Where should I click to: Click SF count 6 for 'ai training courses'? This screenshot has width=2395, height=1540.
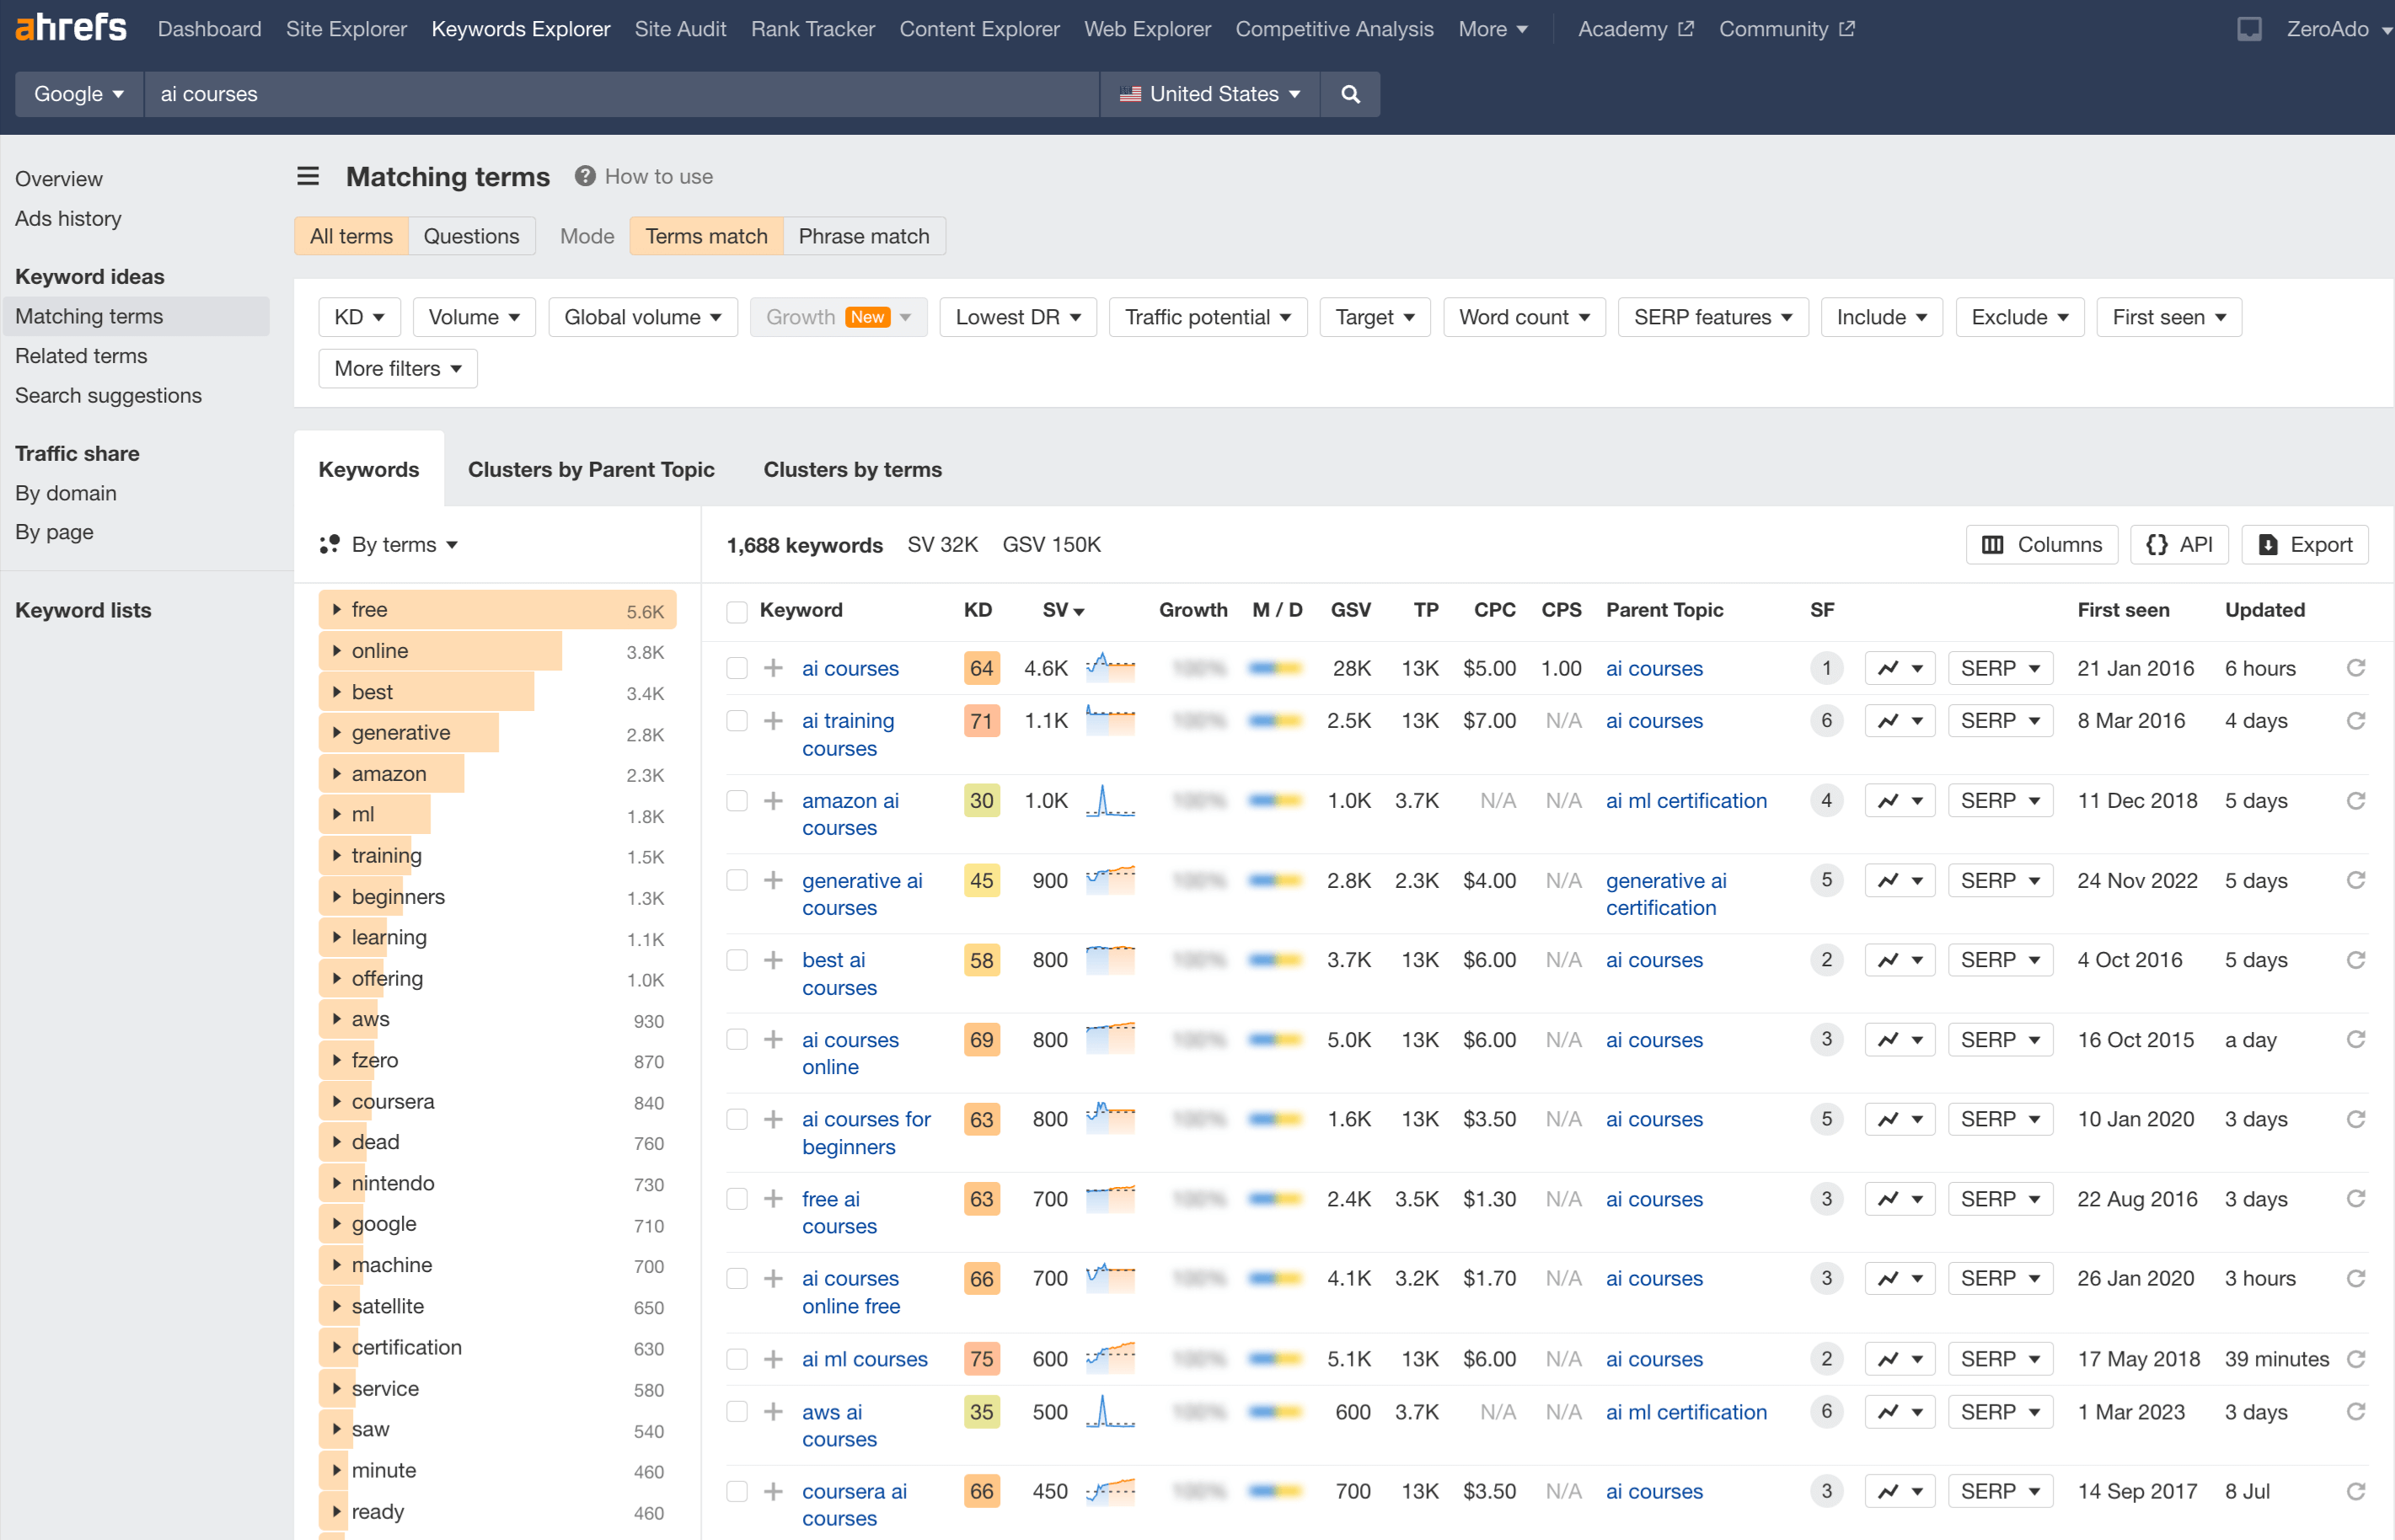pyautogui.click(x=1826, y=721)
